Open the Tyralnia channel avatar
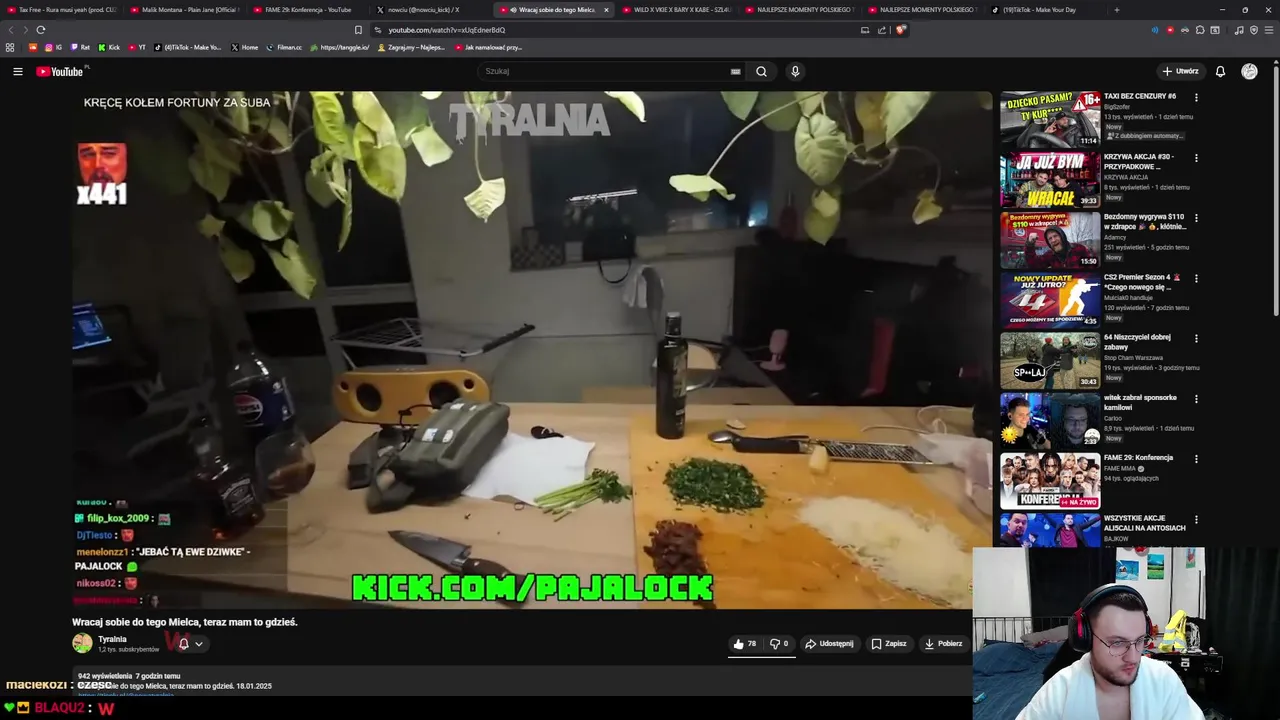The width and height of the screenshot is (1280, 720). click(x=82, y=644)
